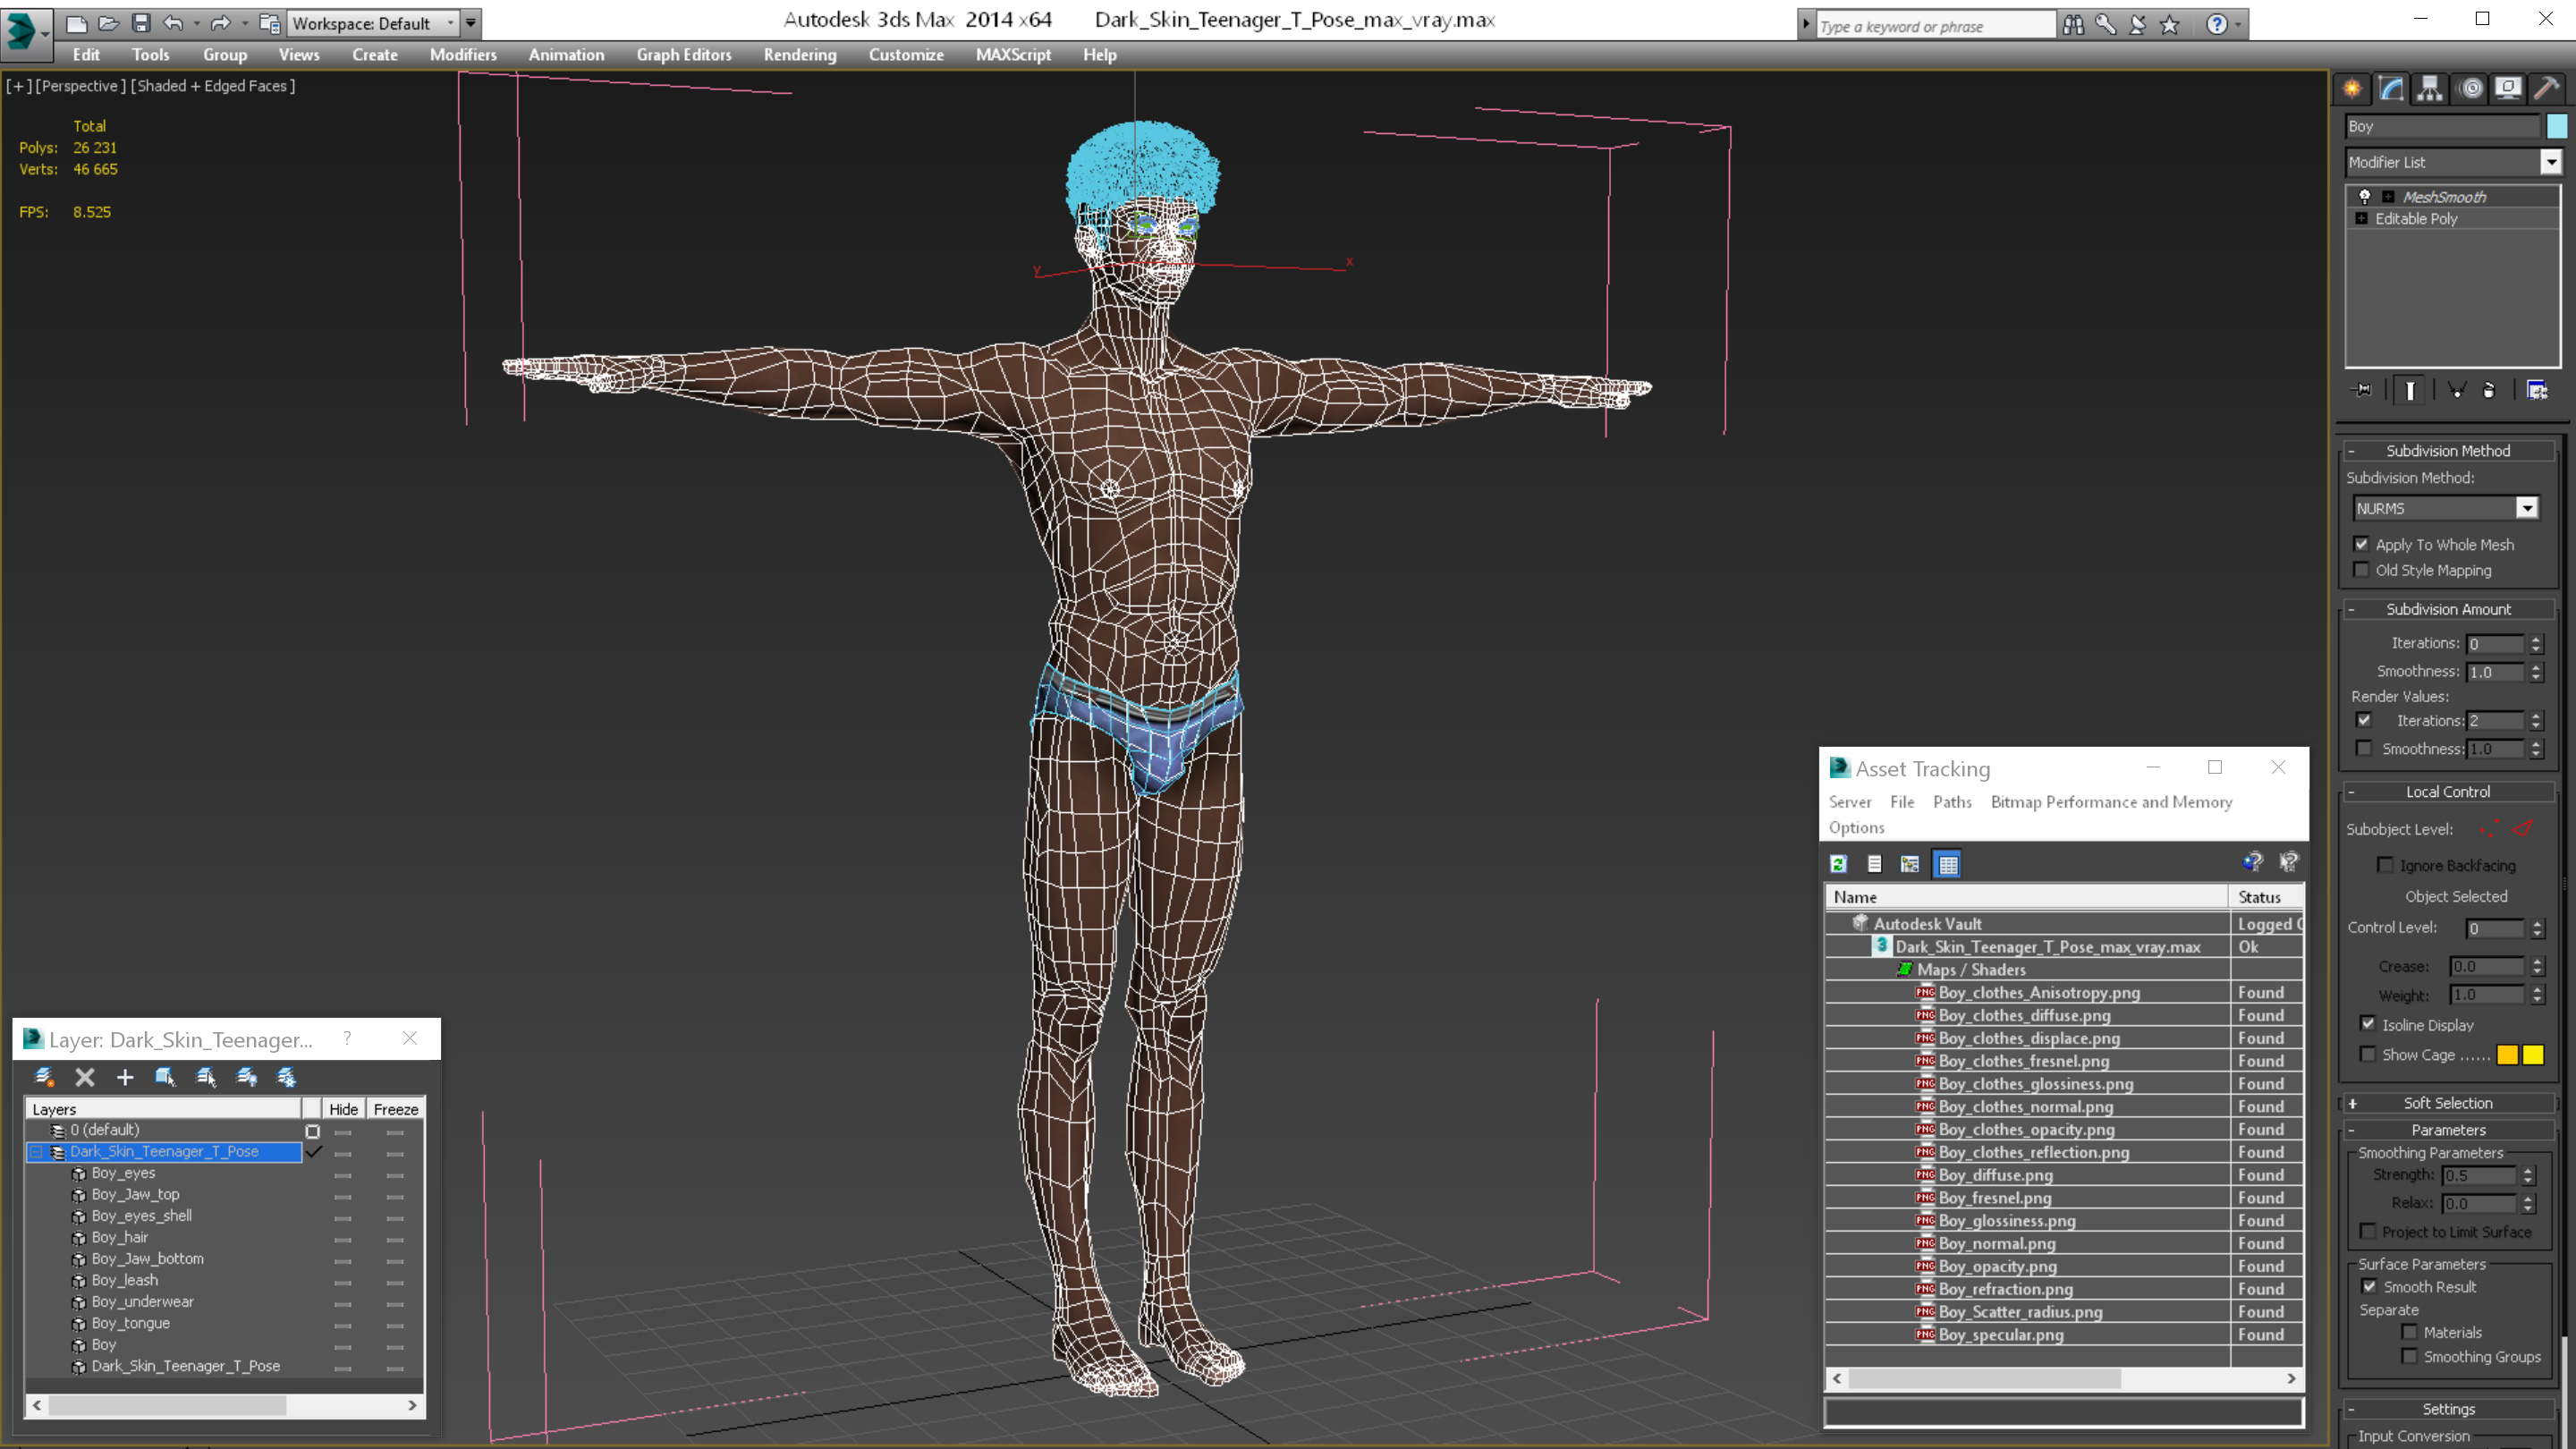Viewport: 2576px width, 1449px height.
Task: Toggle Isoline Display checkbox
Action: click(2367, 1024)
